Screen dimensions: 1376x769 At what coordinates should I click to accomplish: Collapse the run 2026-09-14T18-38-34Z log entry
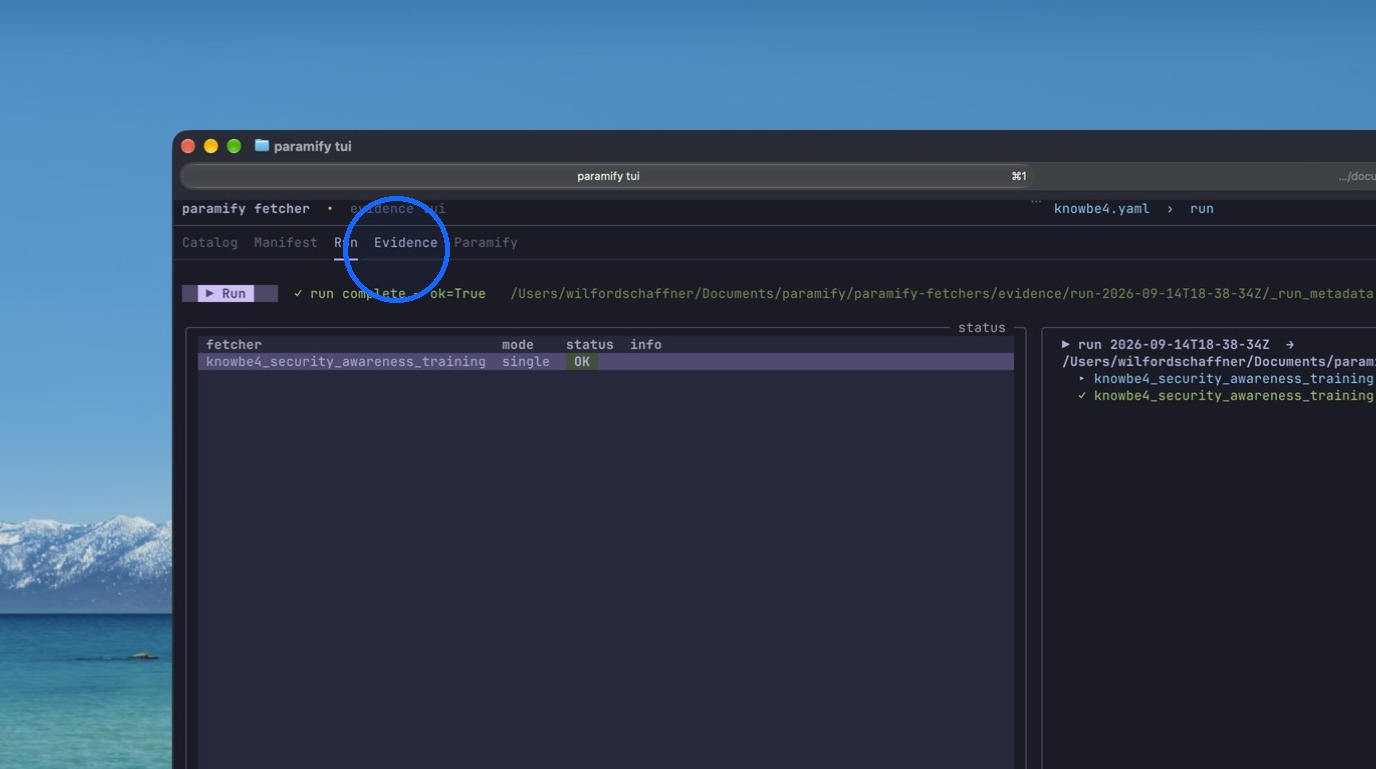[1066, 344]
